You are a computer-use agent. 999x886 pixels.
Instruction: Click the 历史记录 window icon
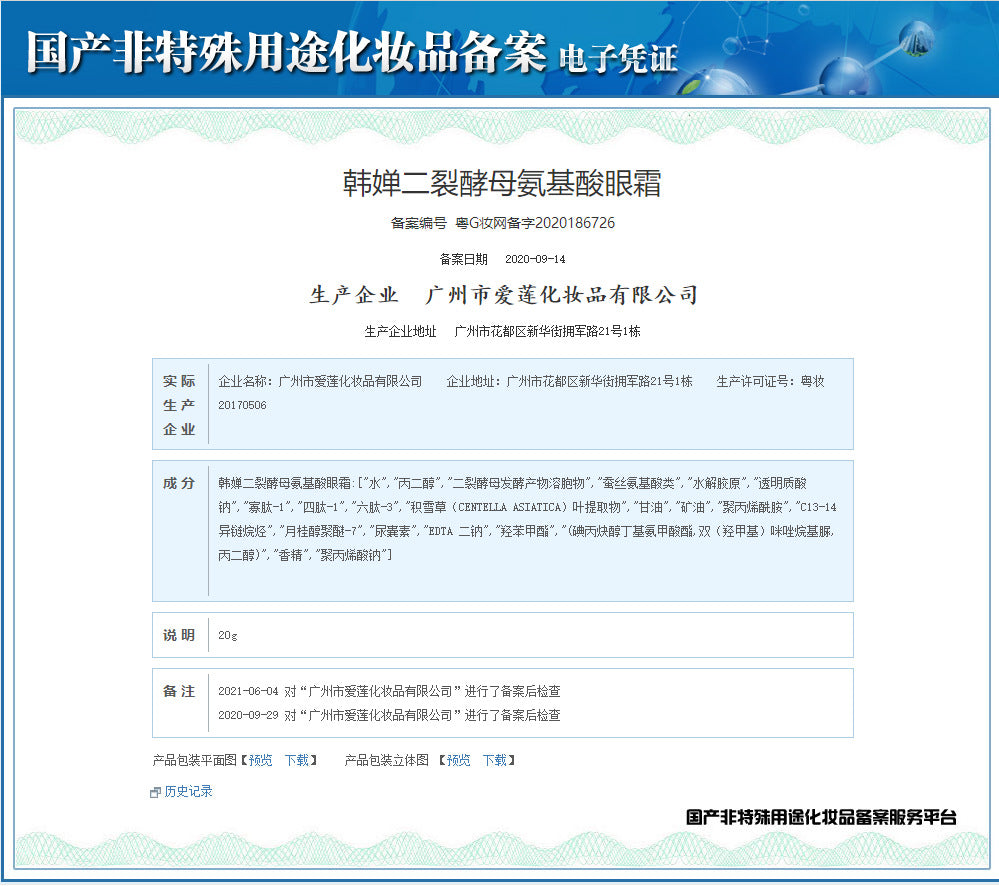[x=155, y=792]
